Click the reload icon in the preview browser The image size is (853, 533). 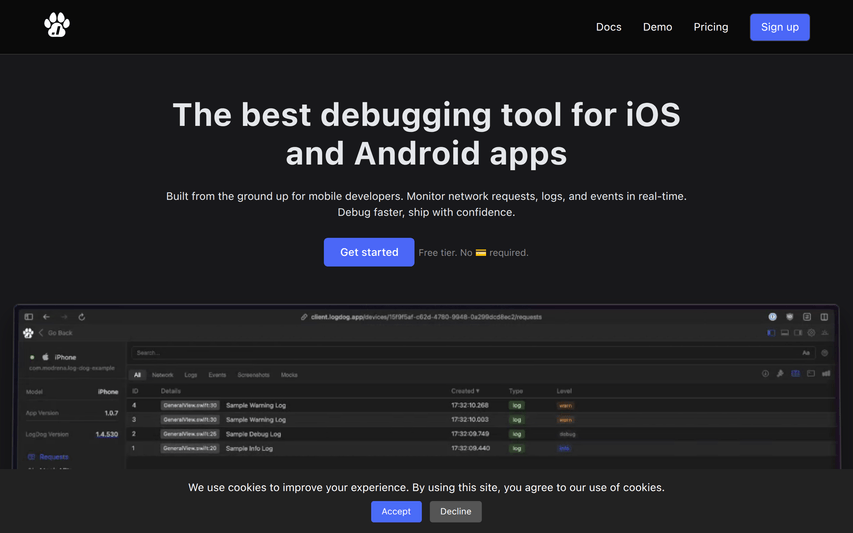[82, 317]
